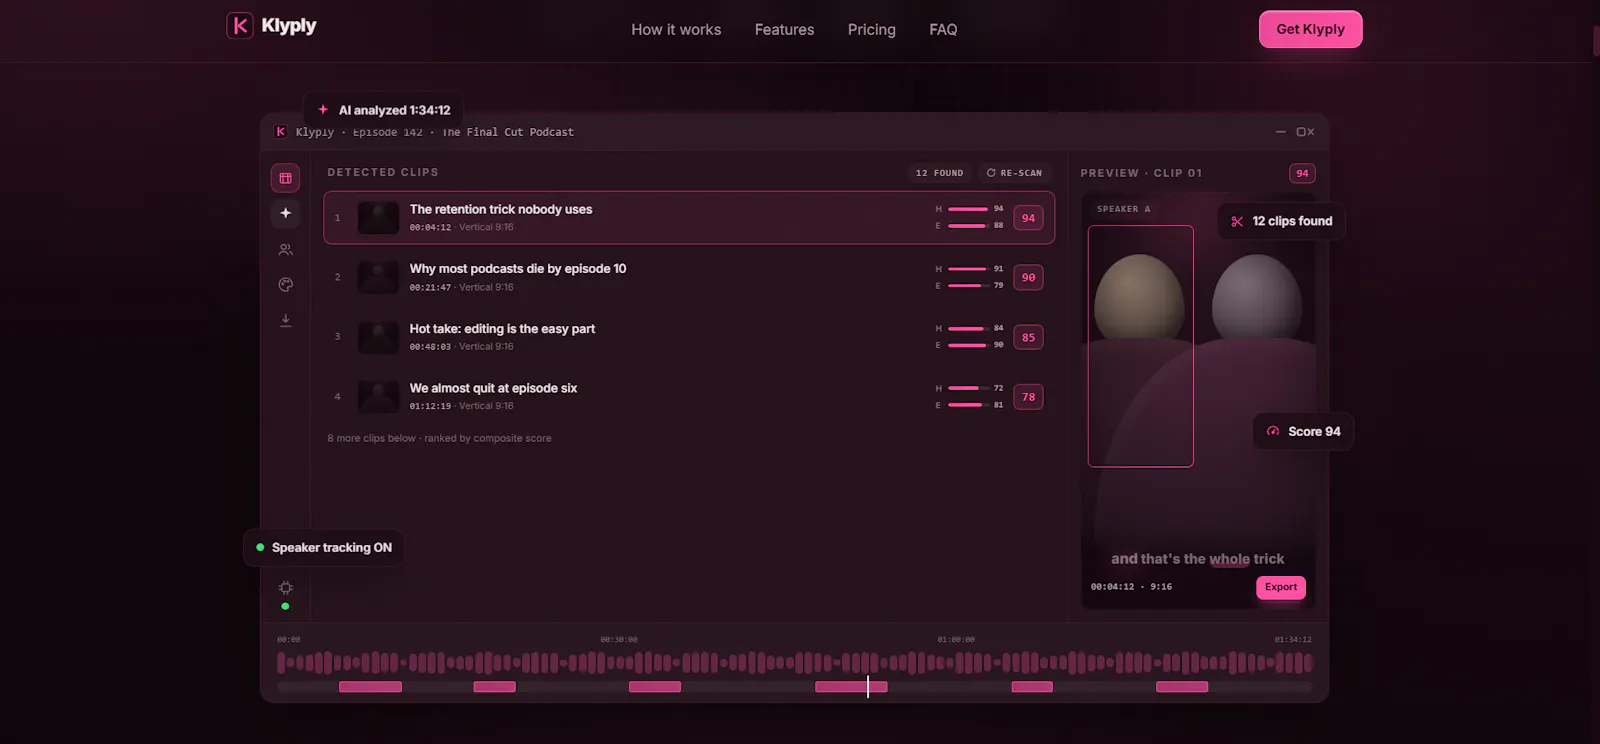Click the download sidebar icon
Image resolution: width=1600 pixels, height=744 pixels.
[285, 320]
